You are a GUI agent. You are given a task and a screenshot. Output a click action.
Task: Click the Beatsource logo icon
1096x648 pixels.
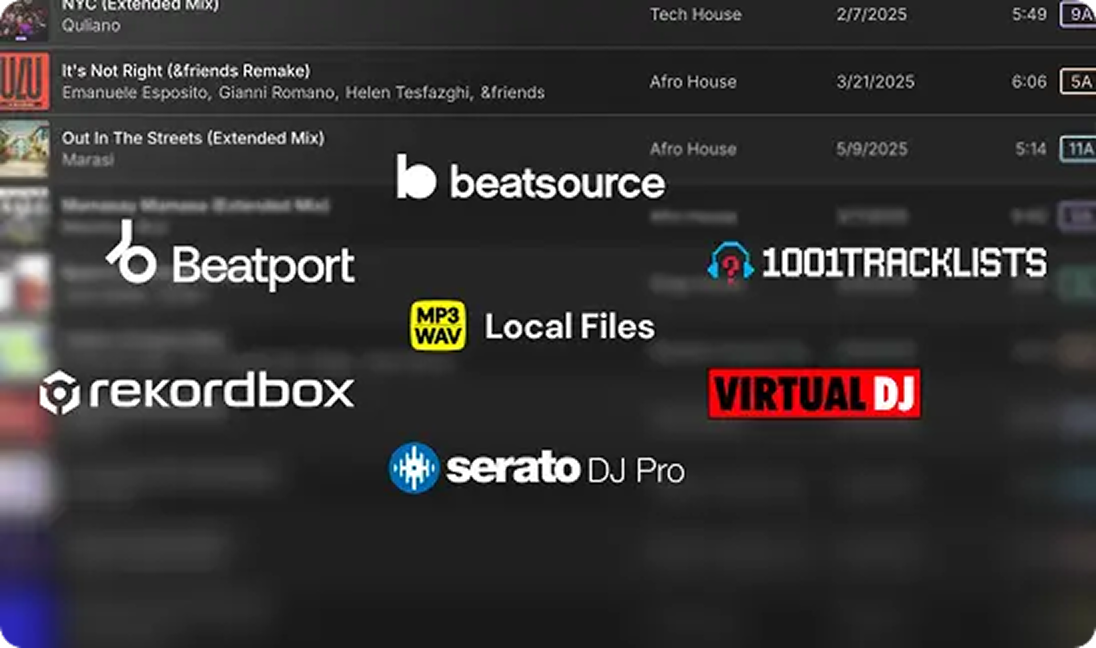tap(416, 177)
